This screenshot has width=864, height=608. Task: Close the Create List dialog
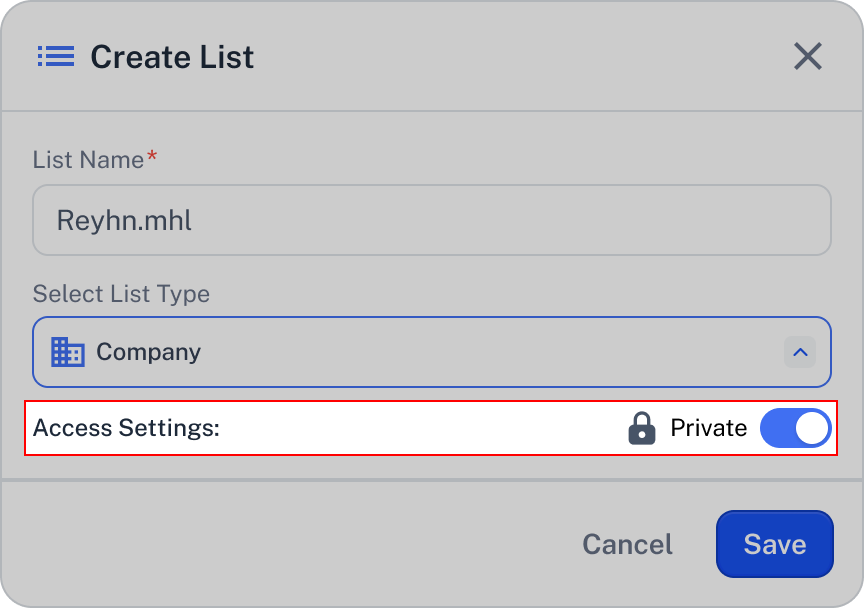pos(808,56)
